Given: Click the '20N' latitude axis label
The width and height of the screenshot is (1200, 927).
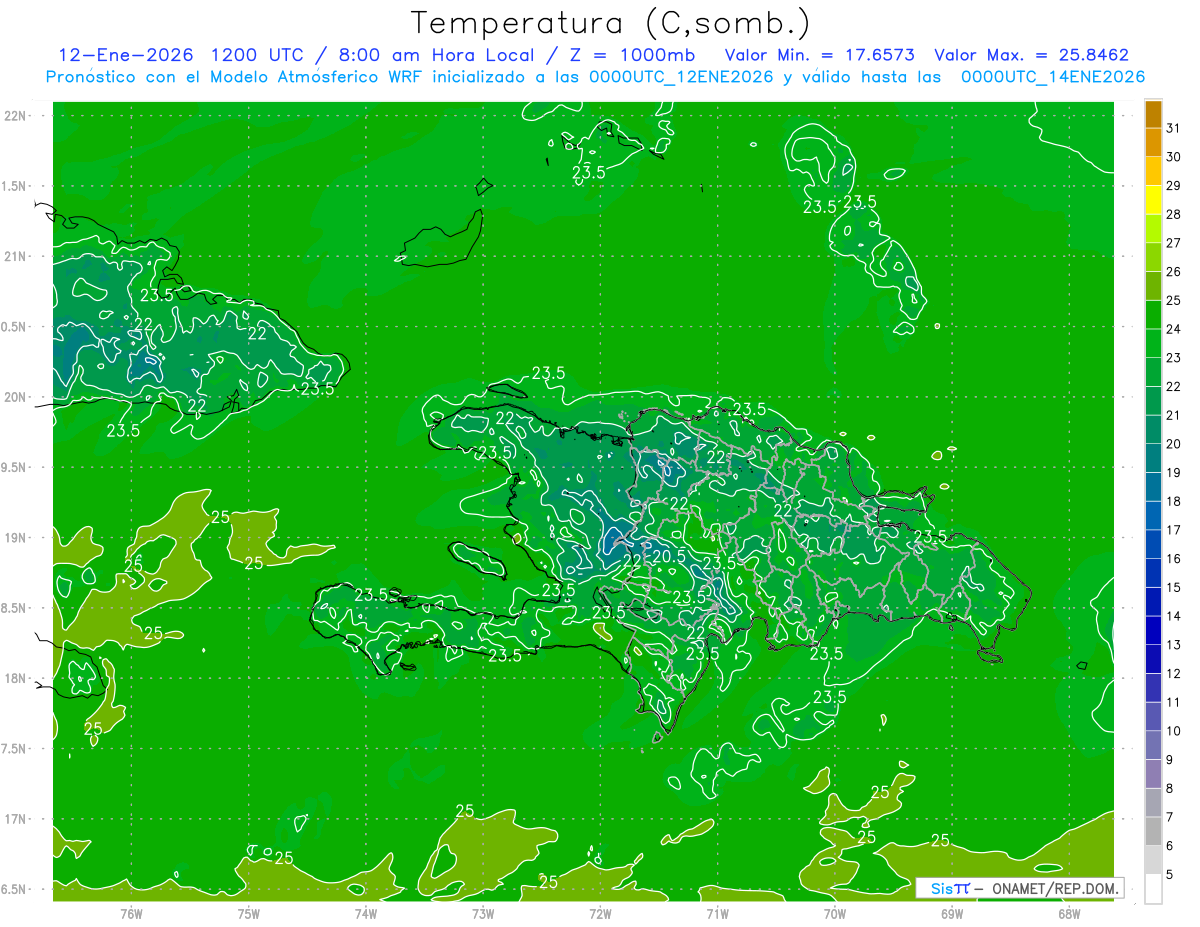Looking at the screenshot, I should coord(17,397).
